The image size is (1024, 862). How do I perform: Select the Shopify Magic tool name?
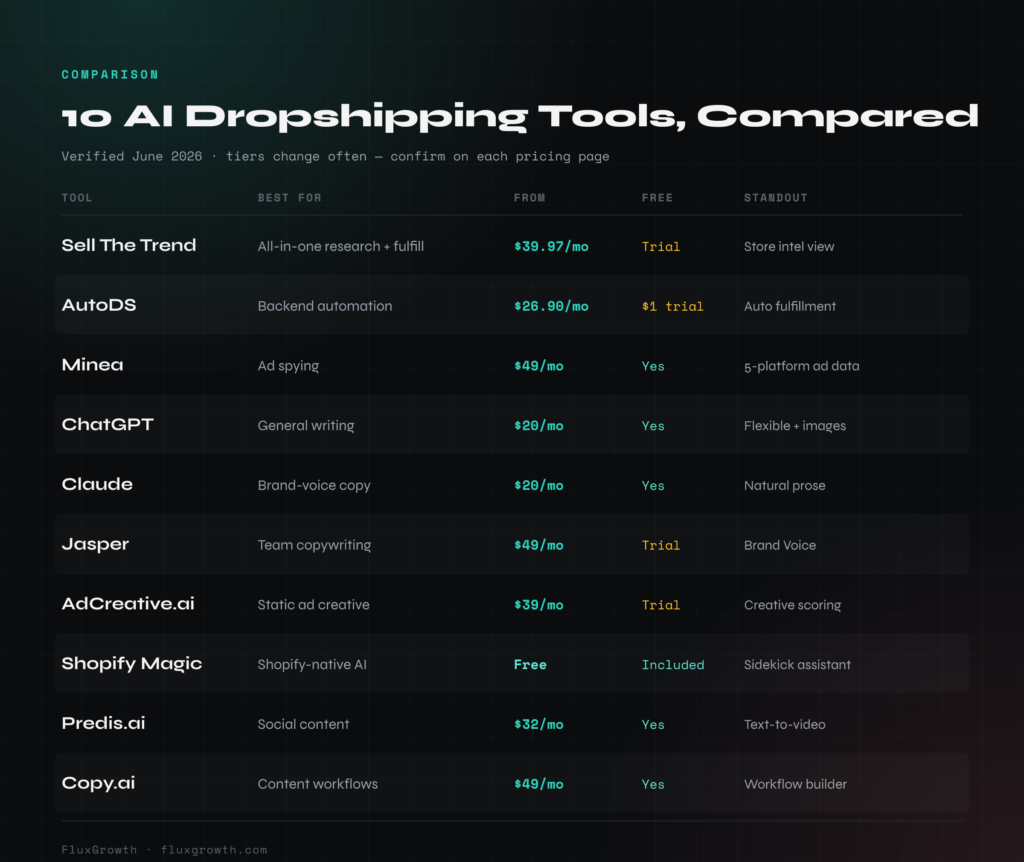132,663
